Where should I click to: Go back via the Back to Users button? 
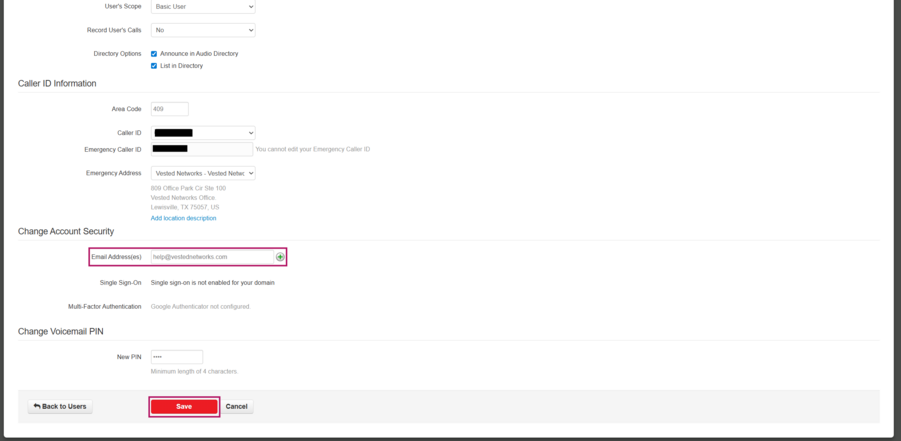(60, 406)
